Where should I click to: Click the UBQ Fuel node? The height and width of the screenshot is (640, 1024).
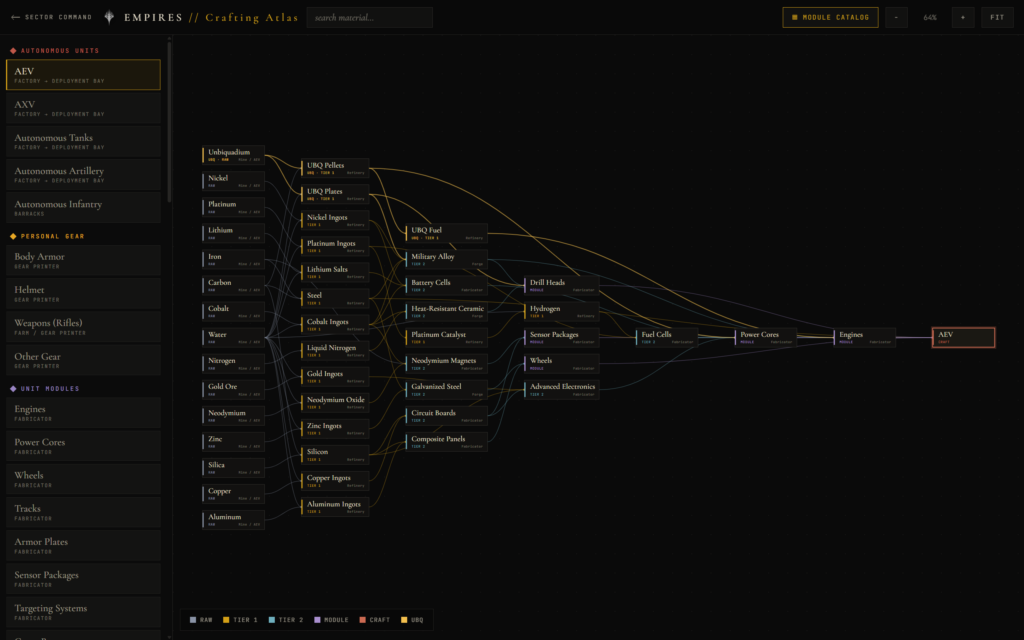446,233
